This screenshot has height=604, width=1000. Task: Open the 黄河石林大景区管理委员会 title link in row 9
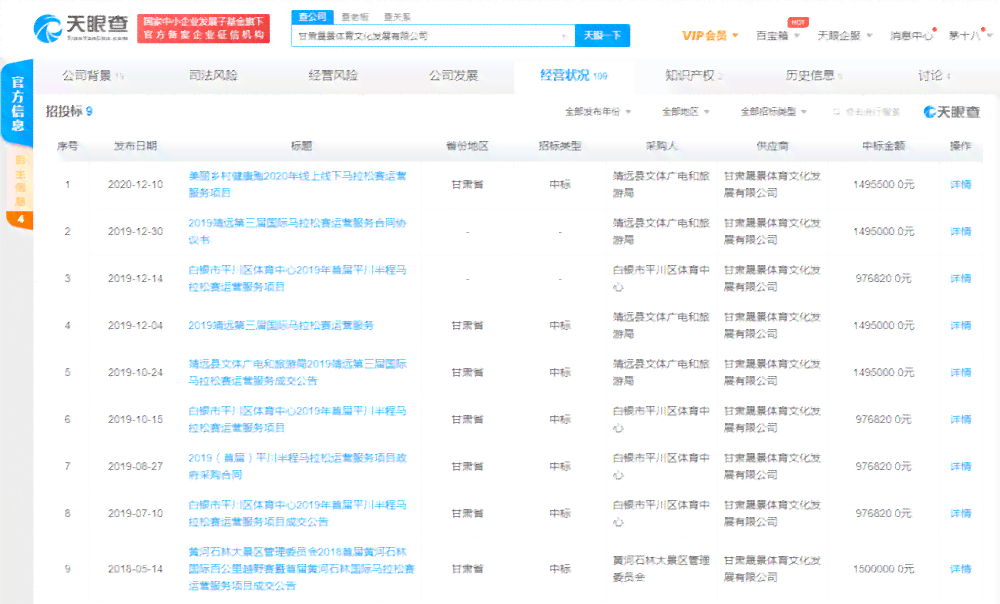301,568
